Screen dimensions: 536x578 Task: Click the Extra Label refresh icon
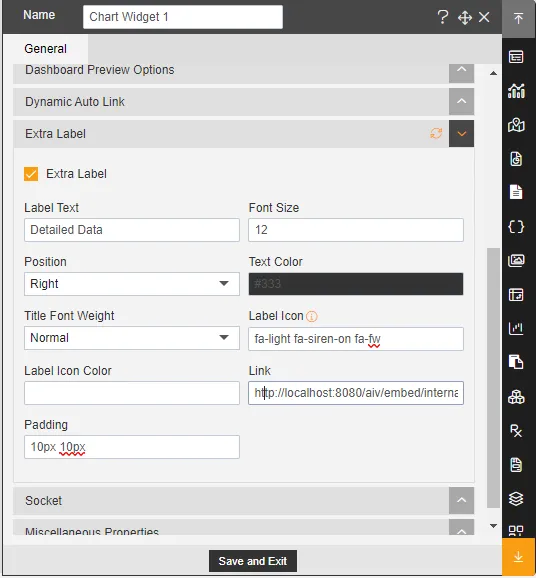pyautogui.click(x=436, y=133)
